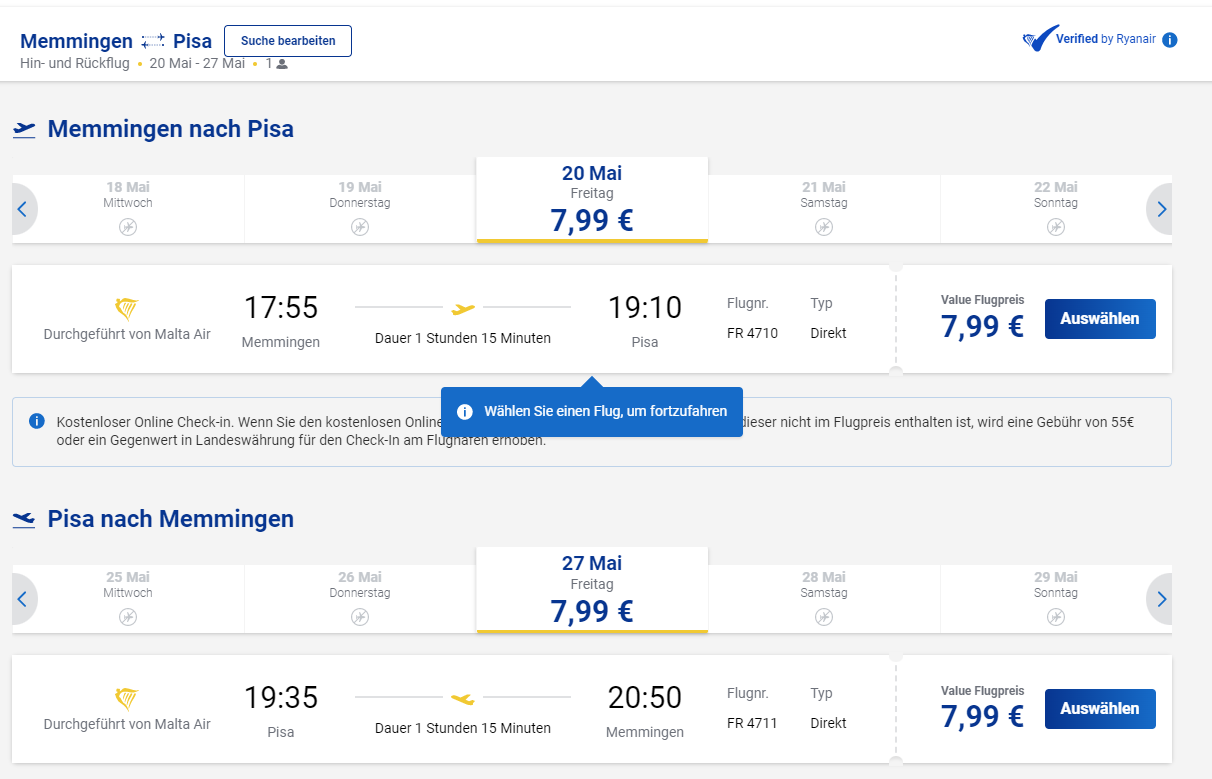This screenshot has height=779, width=1212.
Task: Select the 21 Mai Samstag outbound date
Action: [x=824, y=208]
